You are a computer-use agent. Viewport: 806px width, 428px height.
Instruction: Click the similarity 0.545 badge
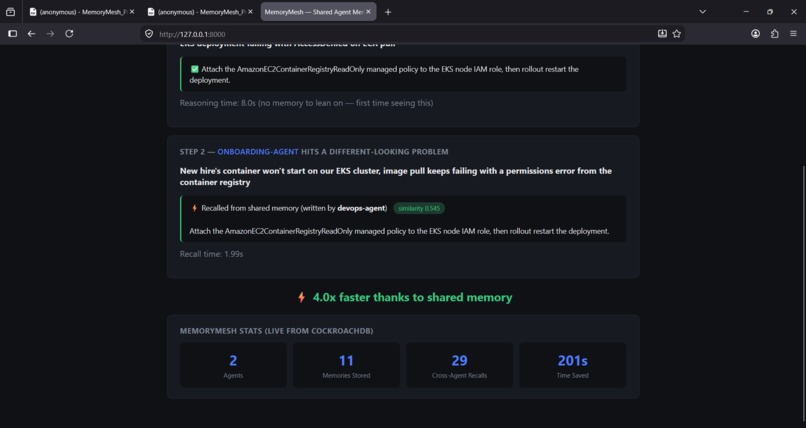point(419,208)
